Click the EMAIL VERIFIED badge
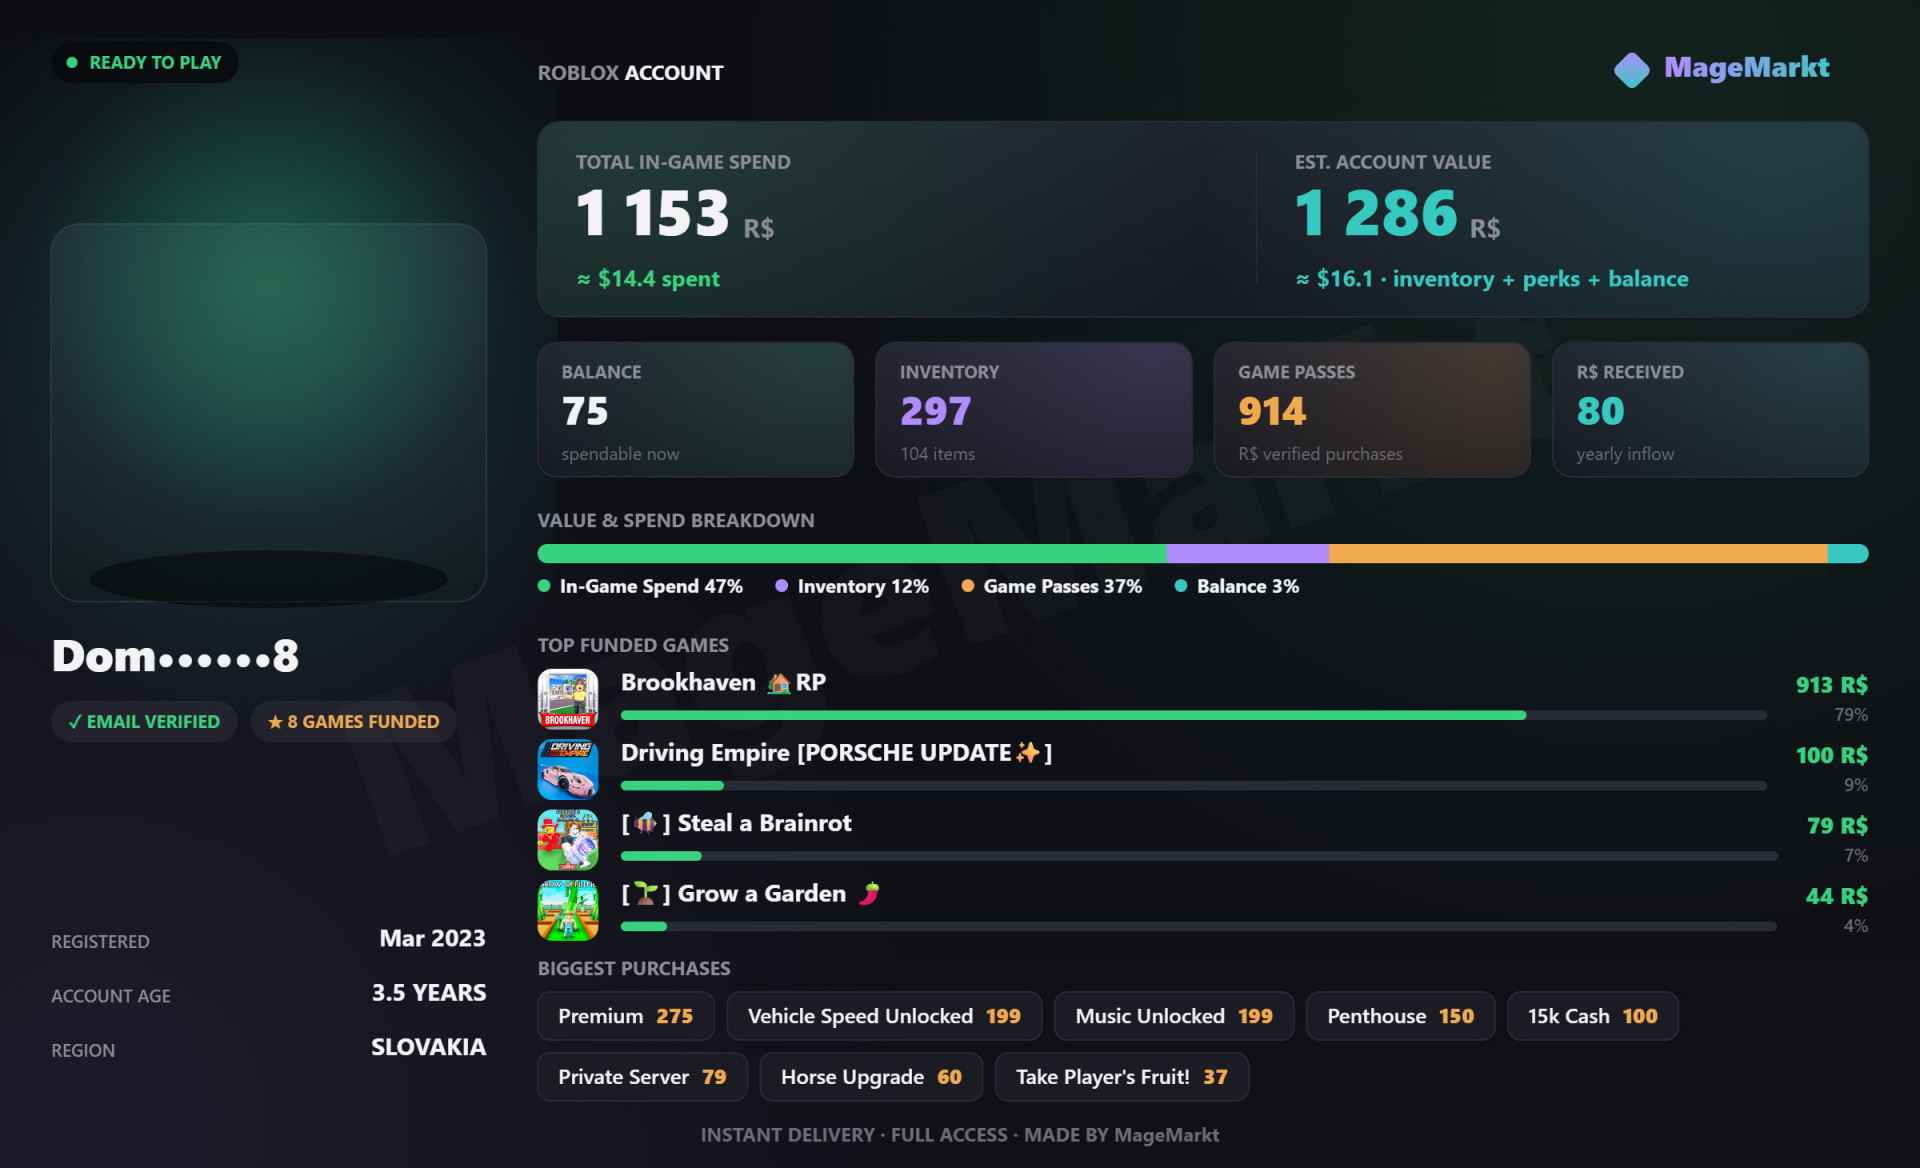Viewport: 1920px width, 1168px height. (144, 722)
